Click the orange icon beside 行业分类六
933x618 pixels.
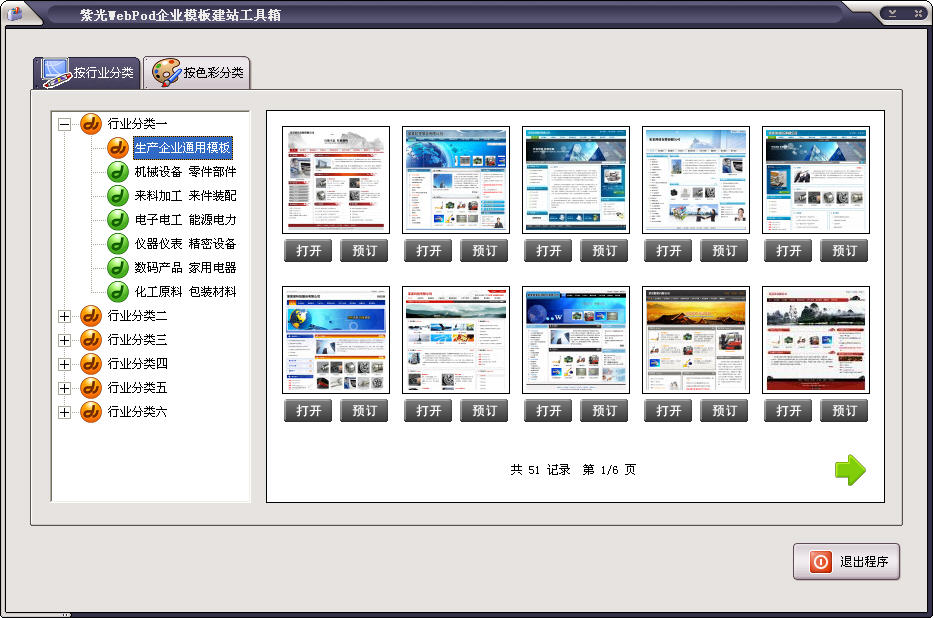pyautogui.click(x=91, y=412)
